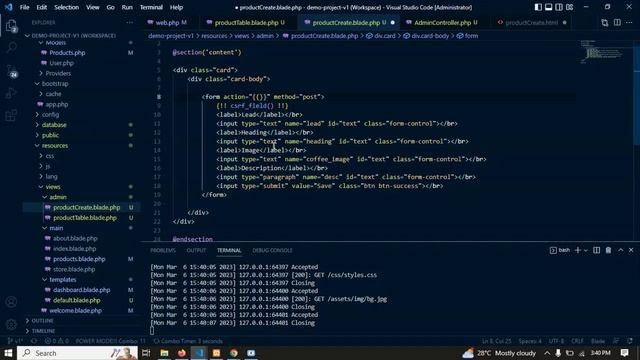Add new terminal with plus icon
The width and height of the screenshot is (640, 360).
coord(578,250)
